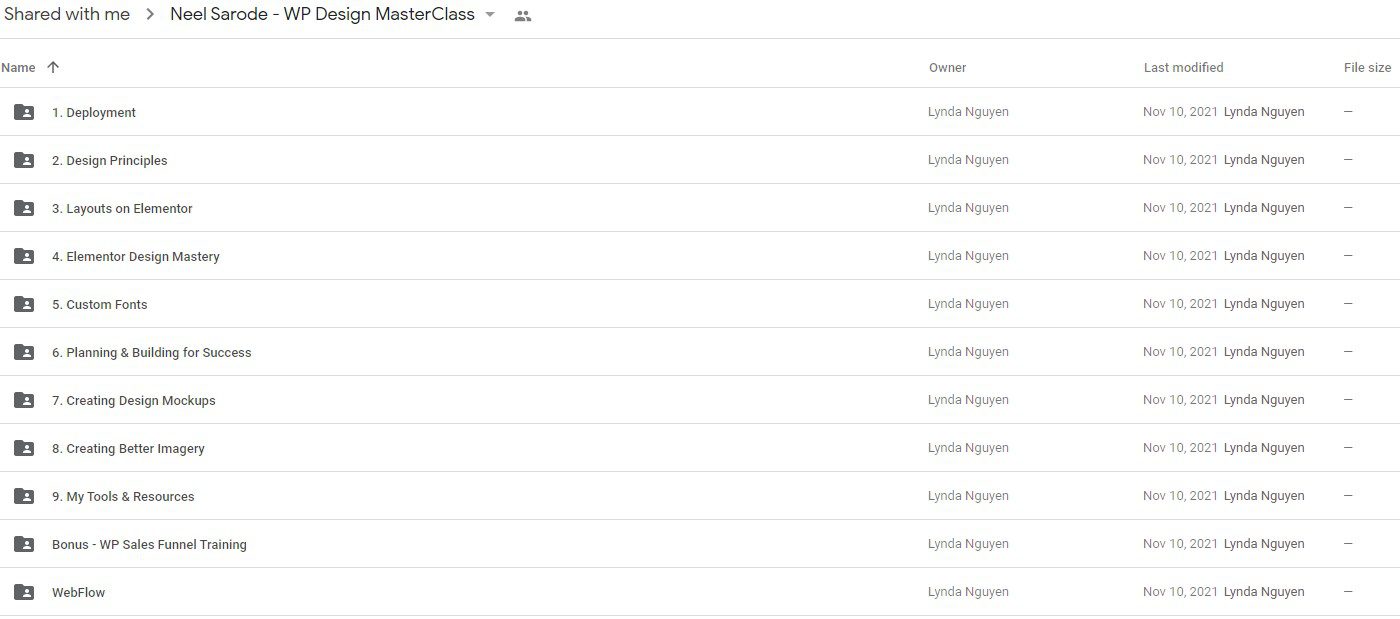Open 9. My Tools & Resources folder
1400x619 pixels.
tap(700, 496)
